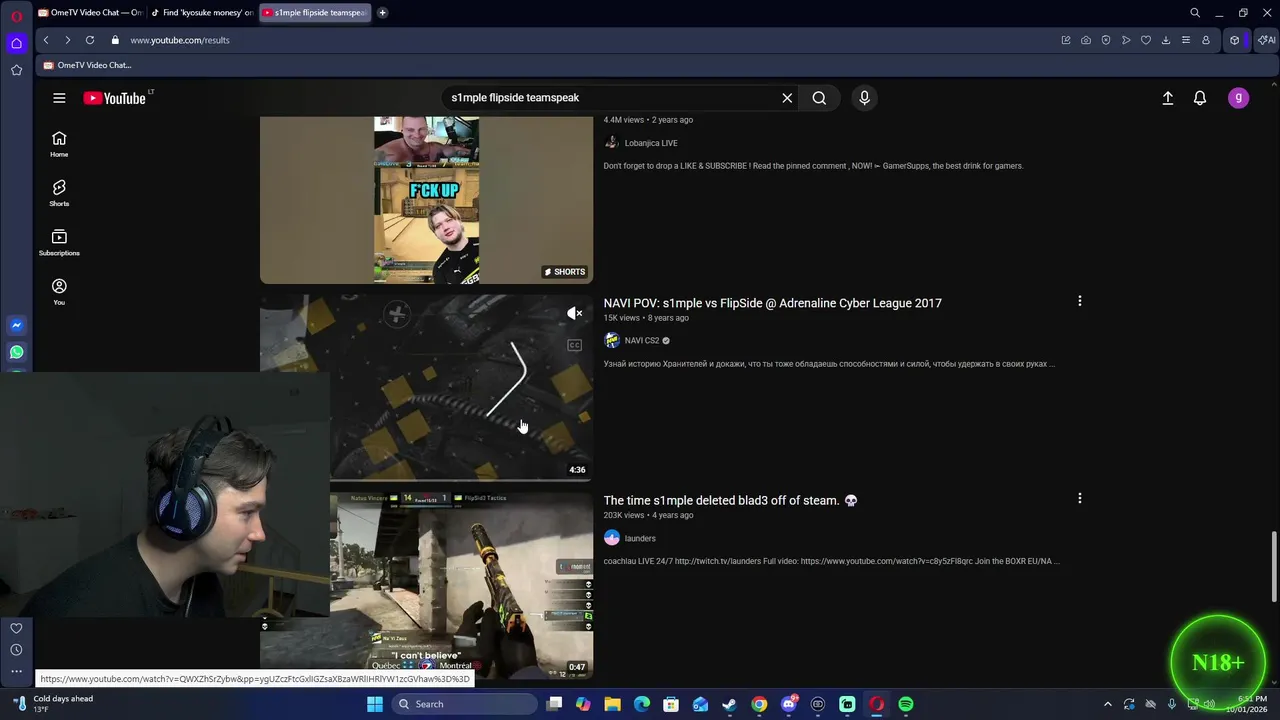1280x720 pixels.
Task: Clear the search box with the X
Action: pos(787,98)
